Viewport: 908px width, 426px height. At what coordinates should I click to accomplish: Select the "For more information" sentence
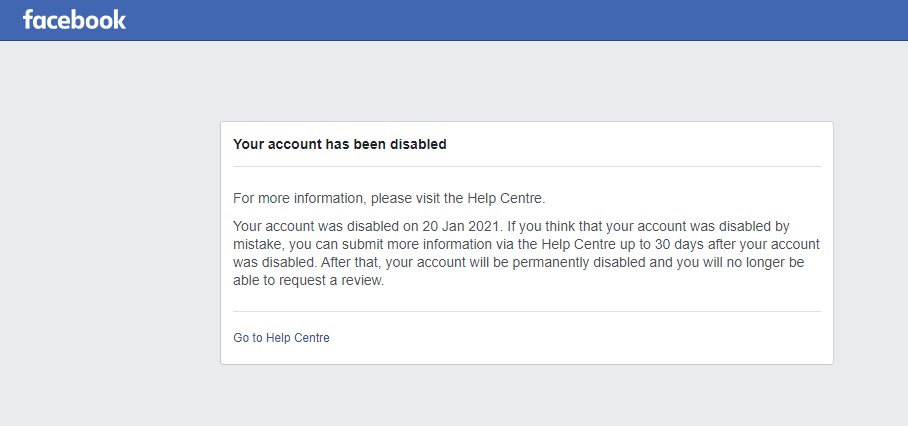[x=389, y=198]
